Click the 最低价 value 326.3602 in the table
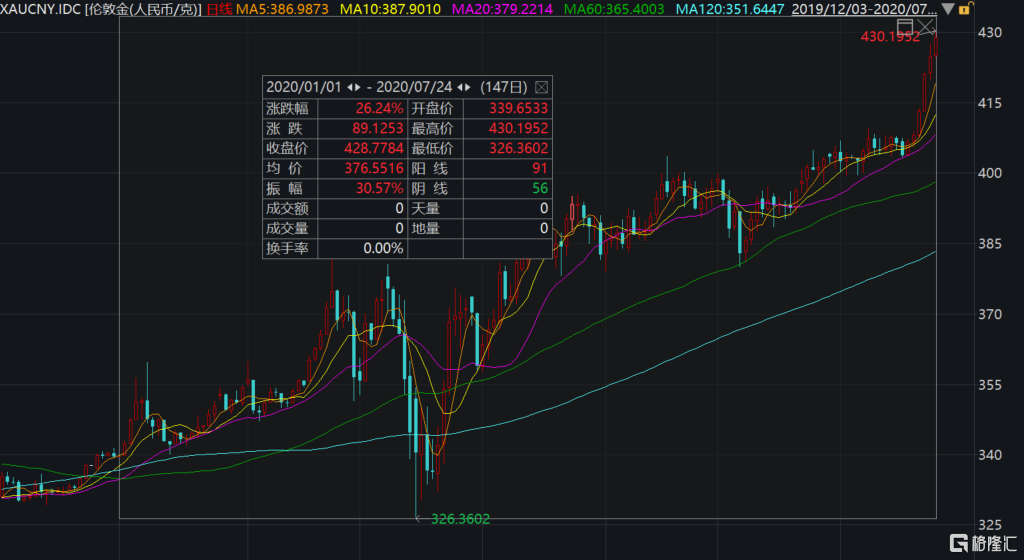This screenshot has width=1024, height=560. click(518, 148)
